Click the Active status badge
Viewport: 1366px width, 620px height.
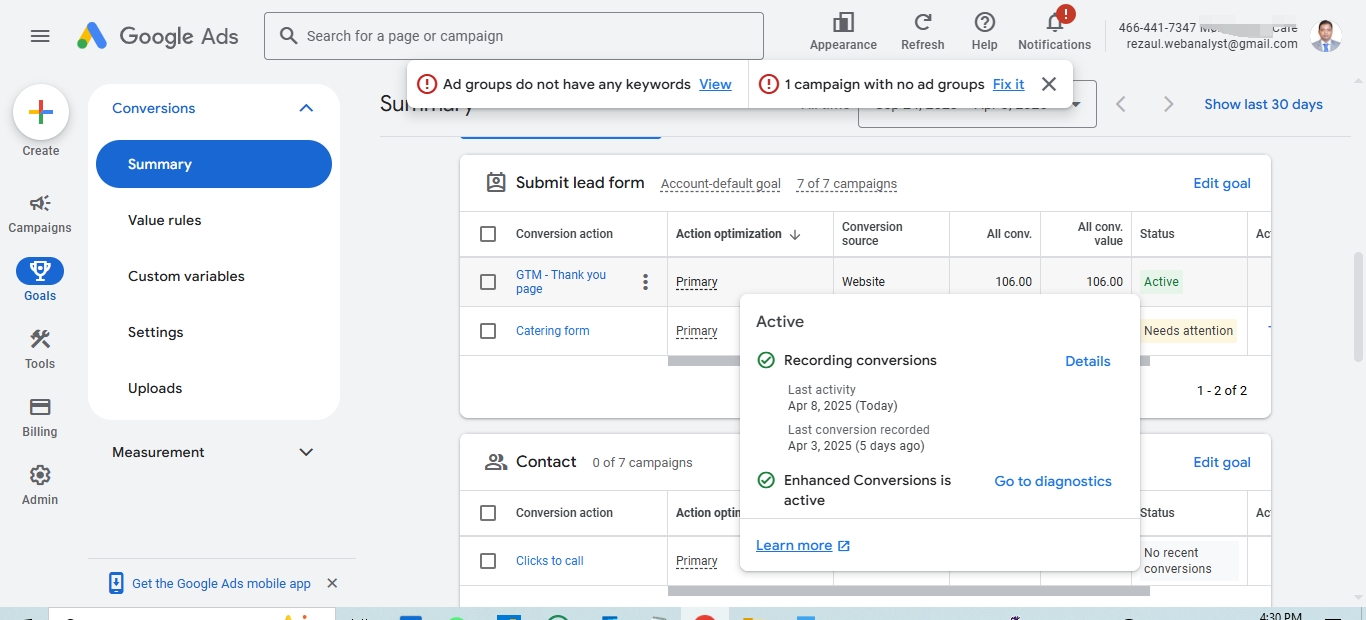click(1161, 282)
